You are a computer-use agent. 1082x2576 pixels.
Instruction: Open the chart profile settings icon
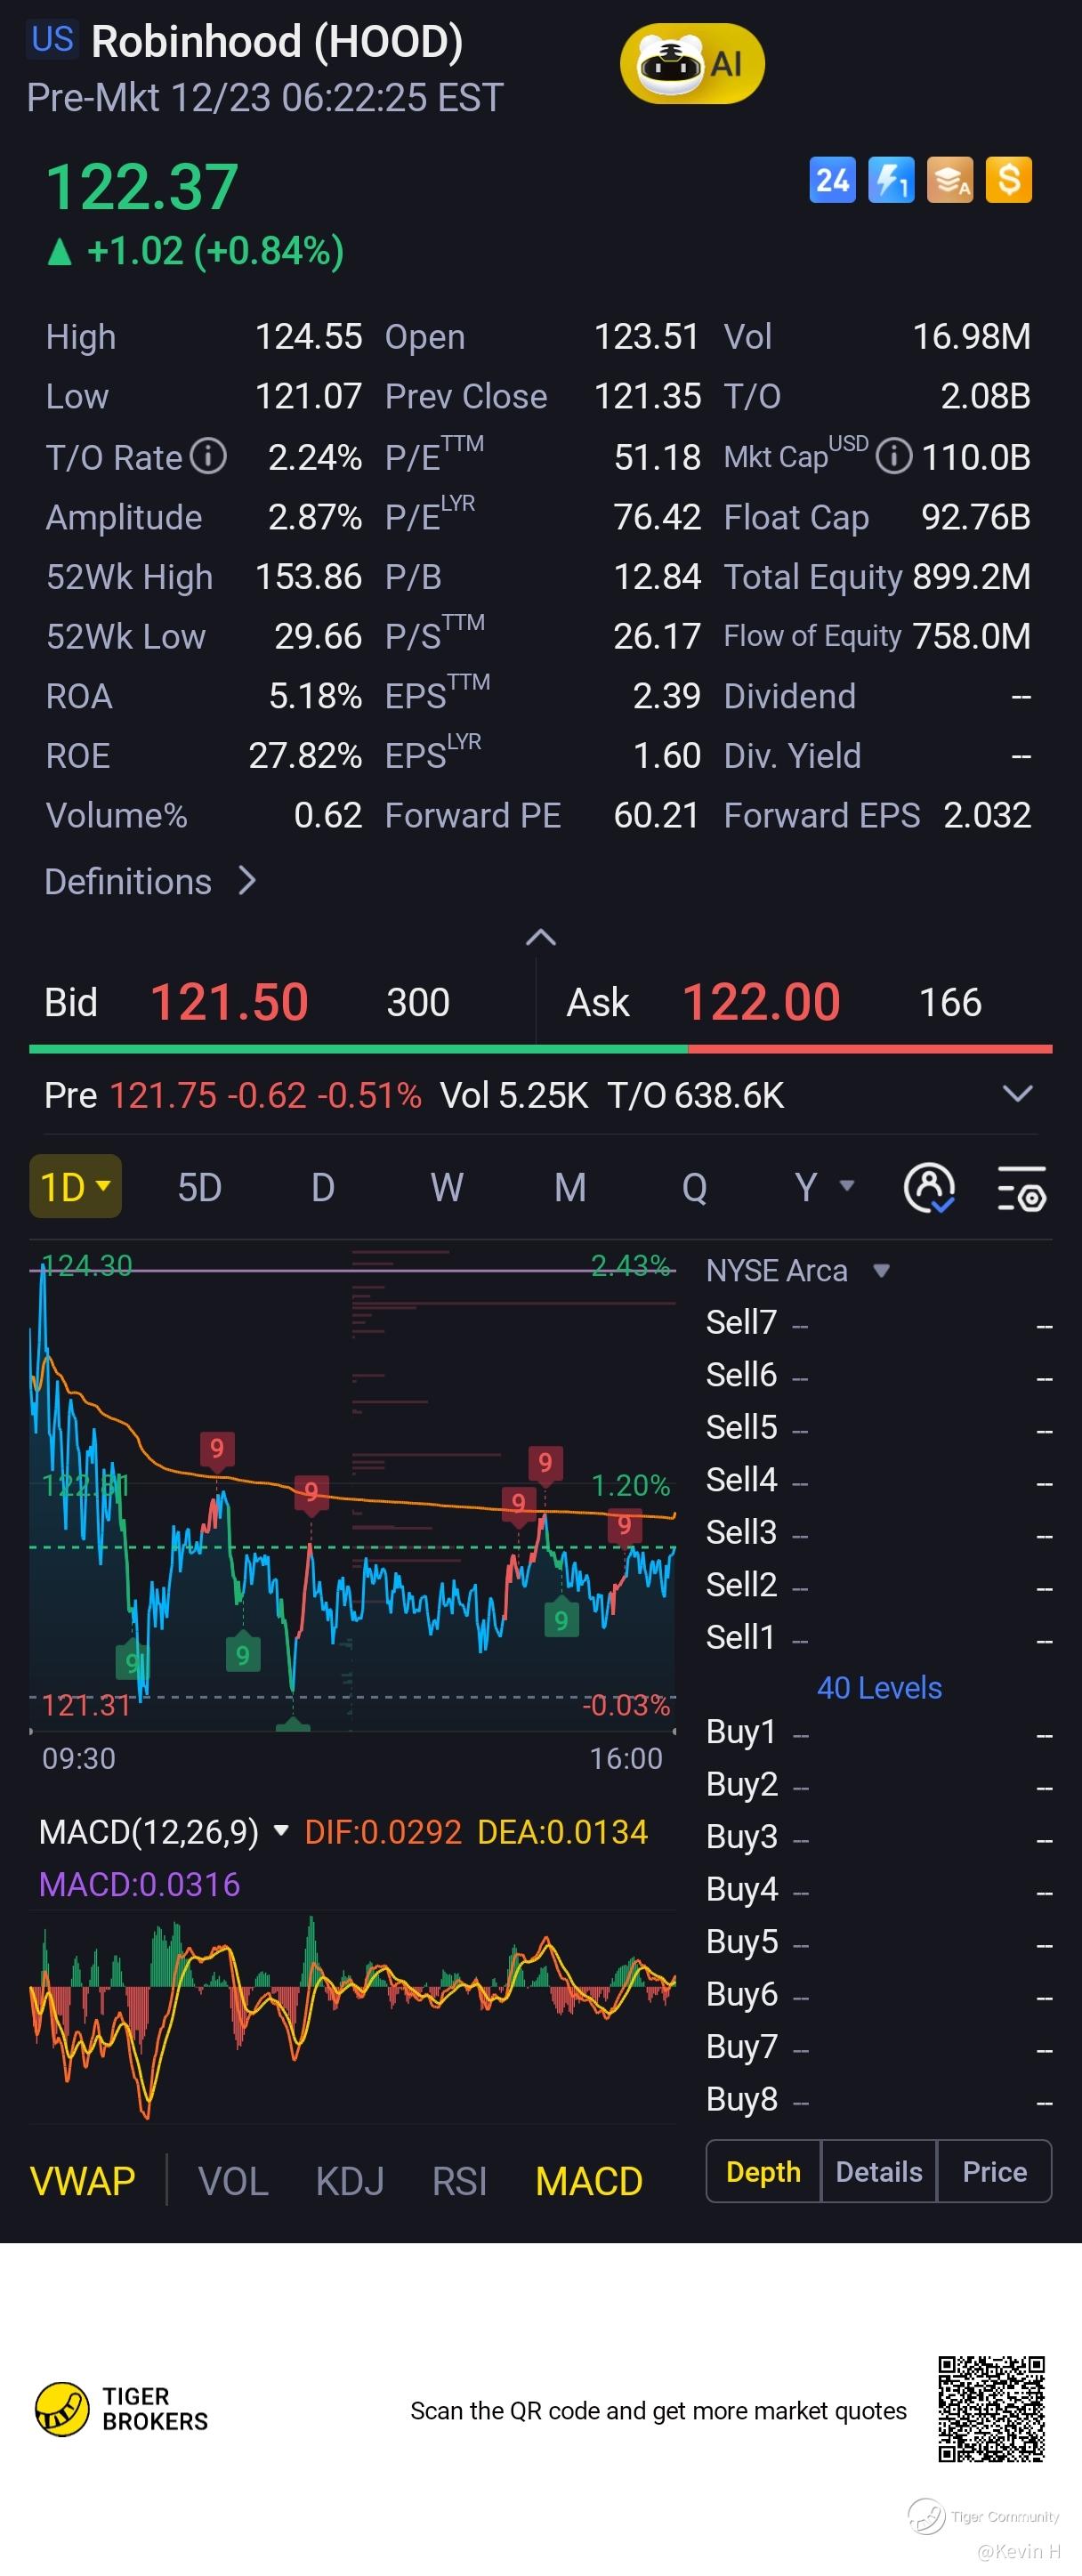pyautogui.click(x=929, y=1188)
